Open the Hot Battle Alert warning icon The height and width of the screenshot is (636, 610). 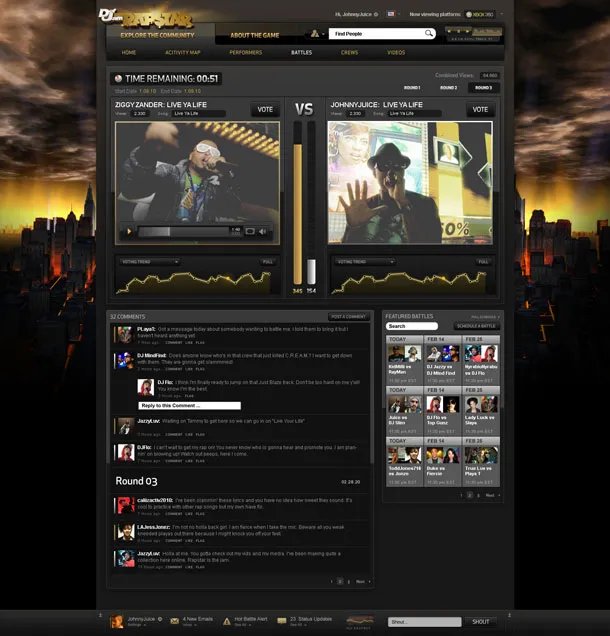click(226, 622)
